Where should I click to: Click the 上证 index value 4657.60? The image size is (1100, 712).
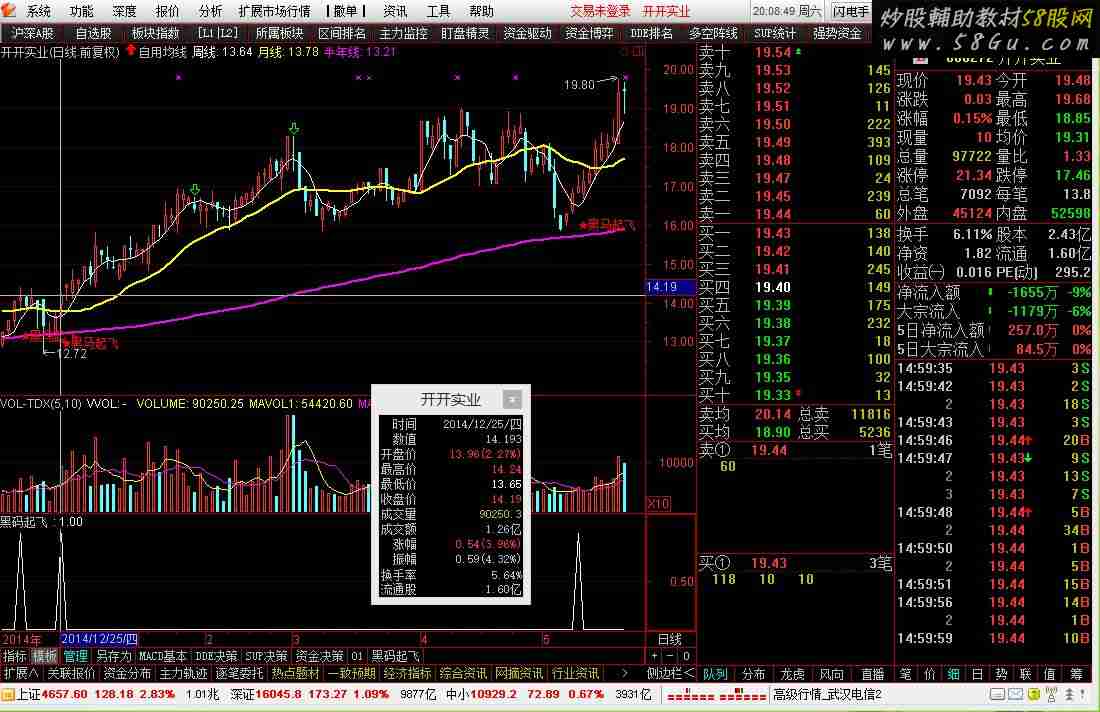coord(64,694)
